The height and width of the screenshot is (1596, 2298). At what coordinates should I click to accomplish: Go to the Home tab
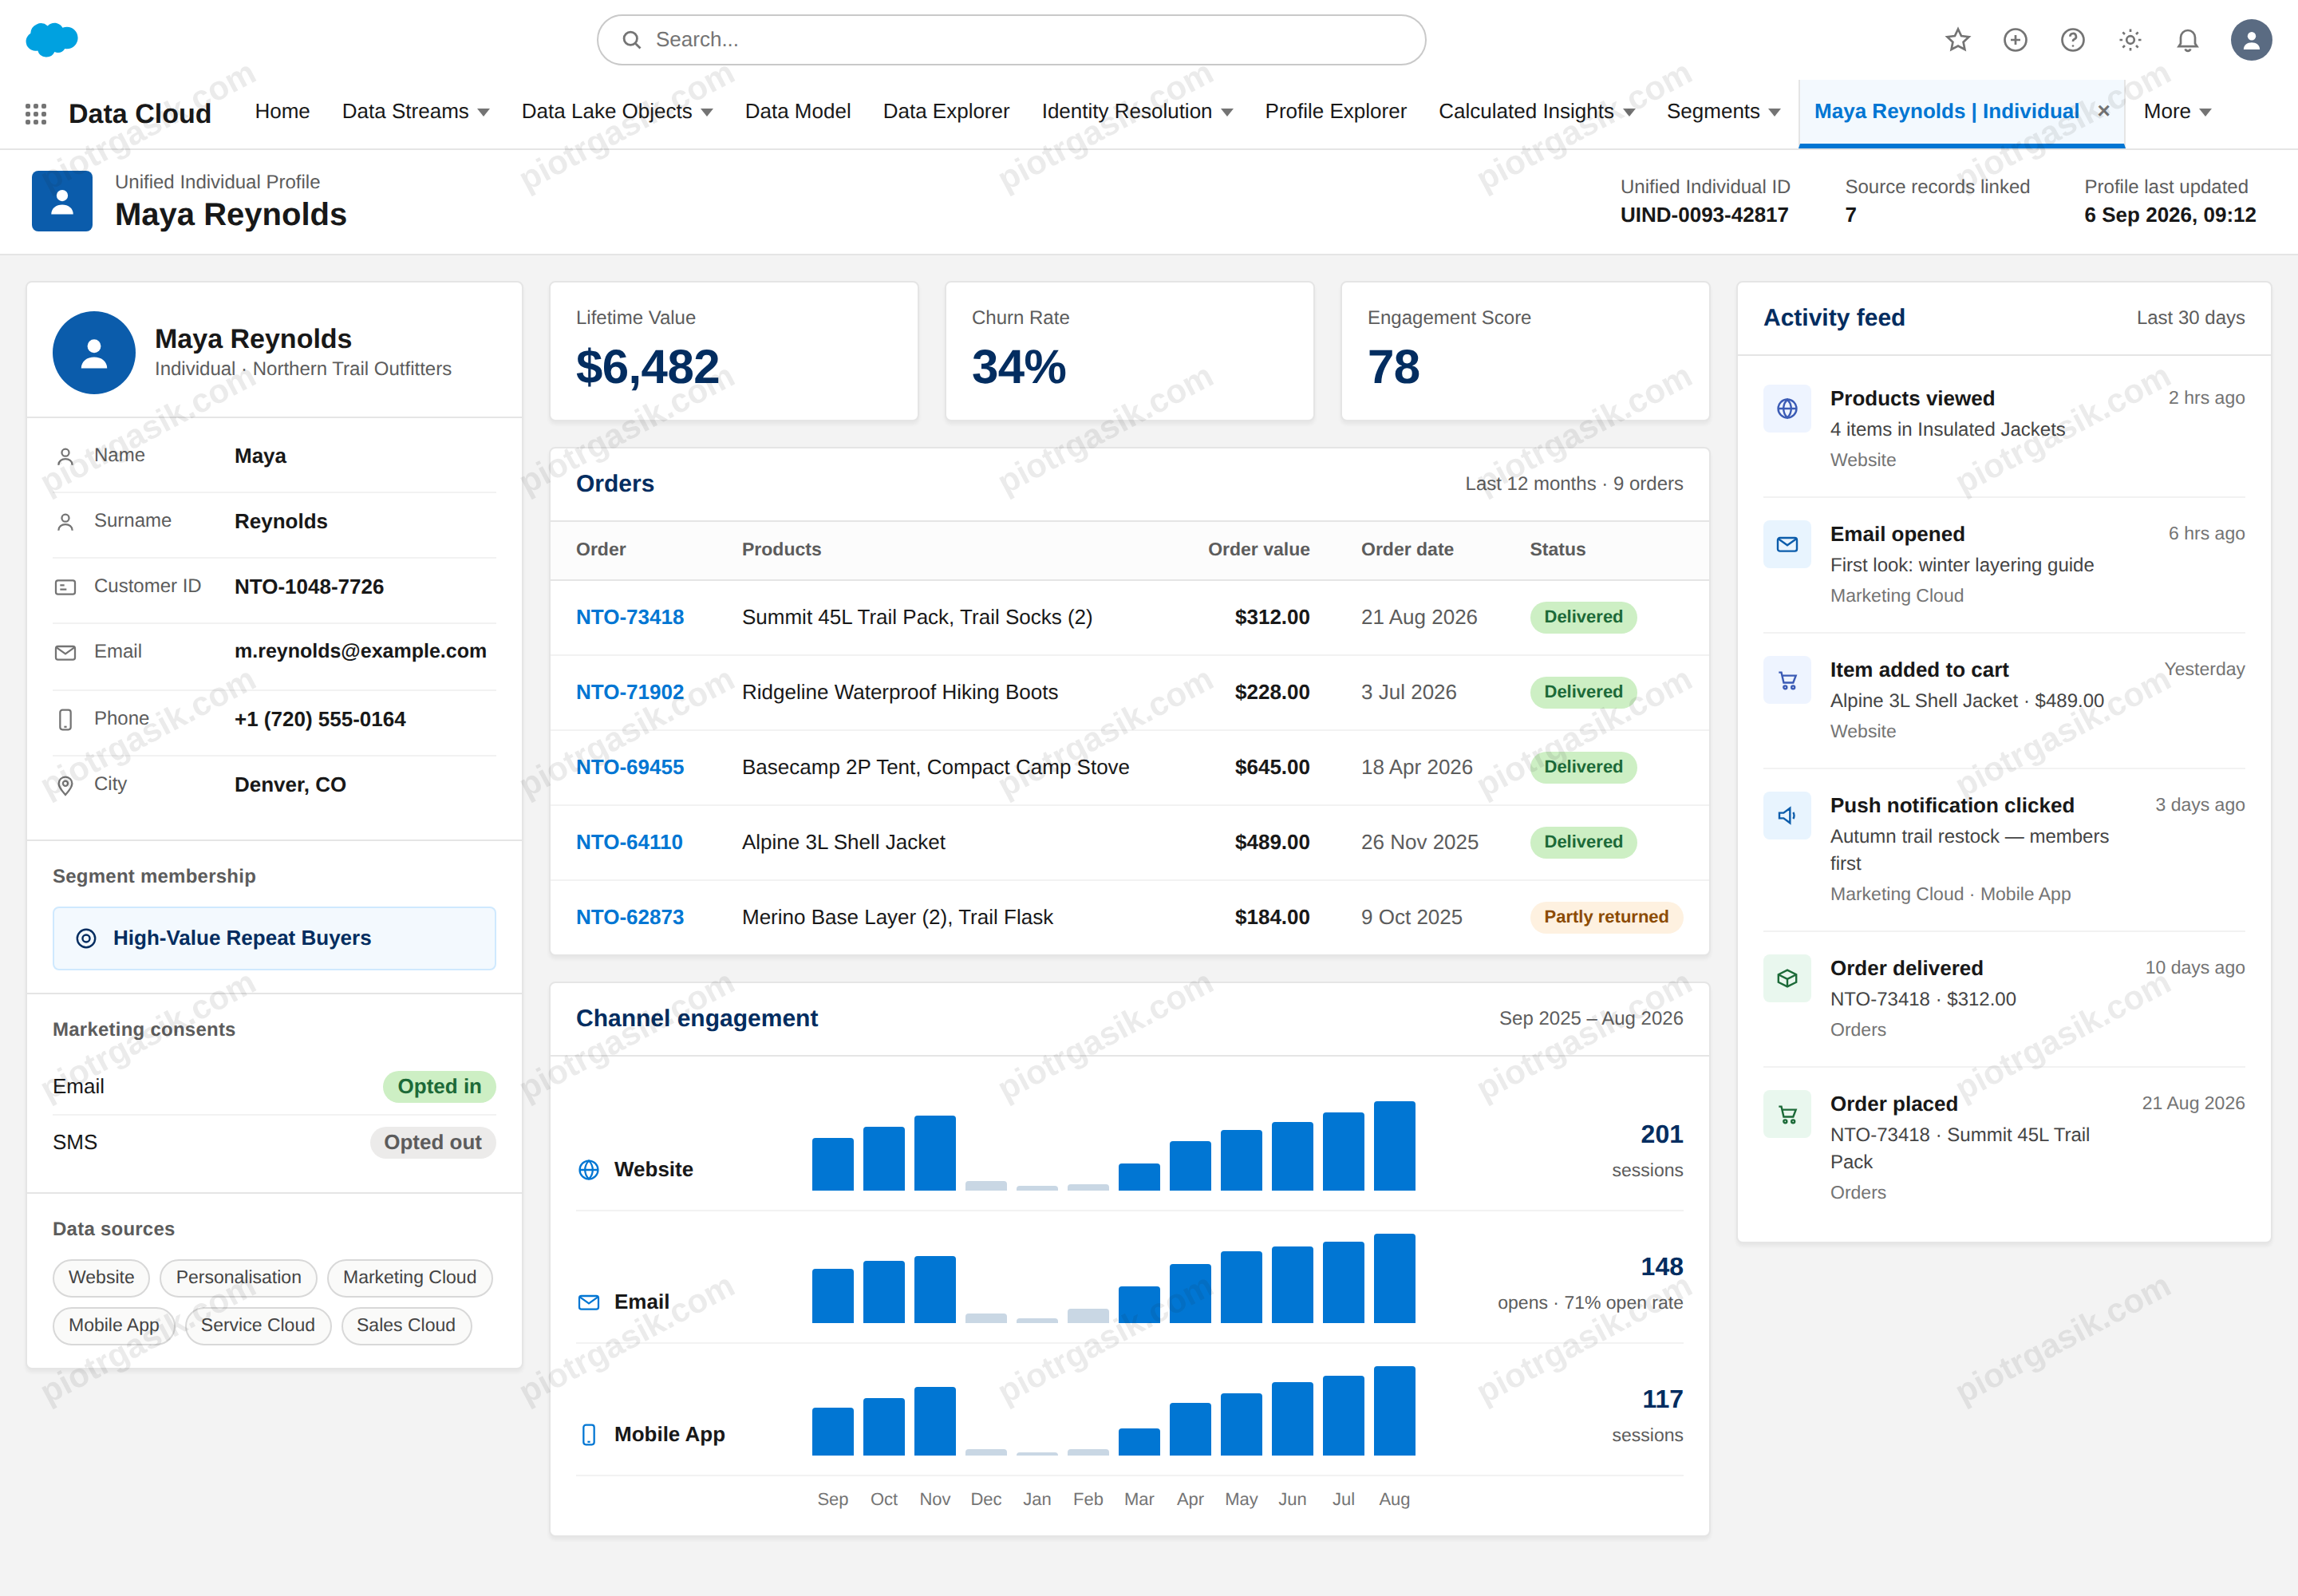pyautogui.click(x=282, y=112)
